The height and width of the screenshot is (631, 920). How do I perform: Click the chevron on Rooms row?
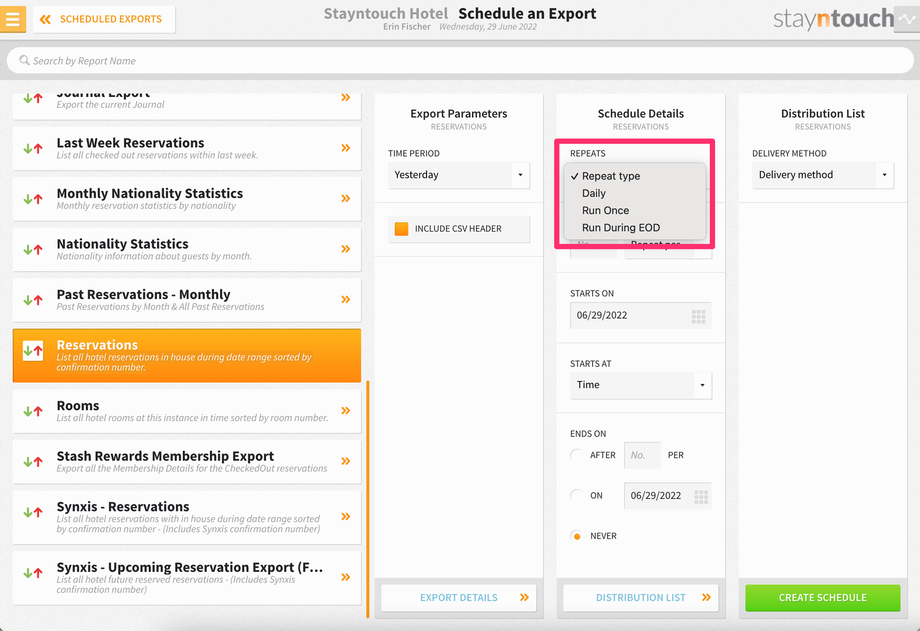pos(346,410)
